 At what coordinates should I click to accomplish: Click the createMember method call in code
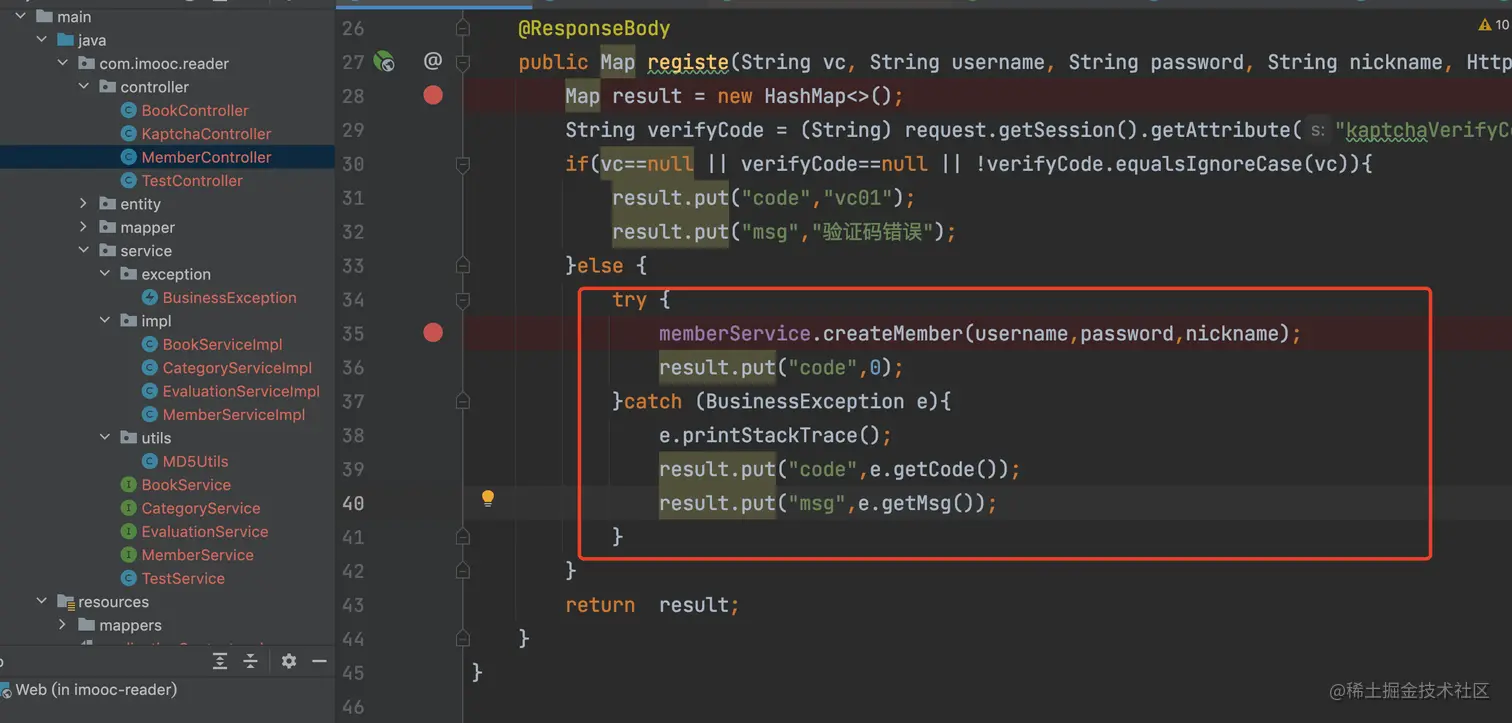coord(893,333)
